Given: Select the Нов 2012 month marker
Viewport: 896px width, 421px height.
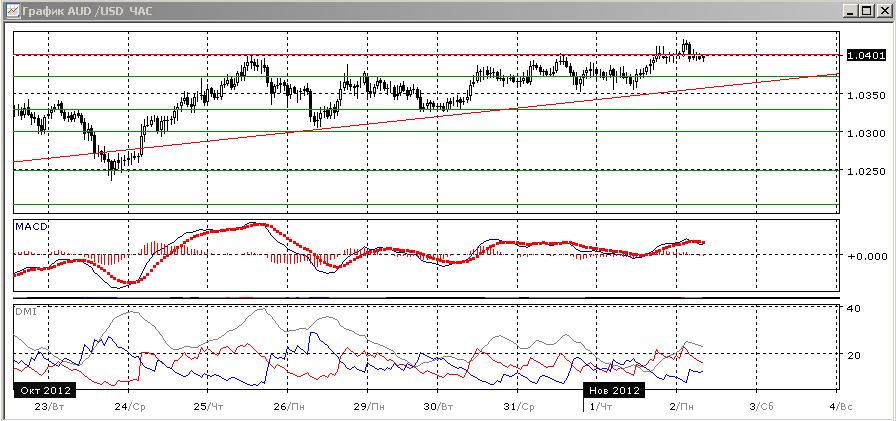Looking at the screenshot, I should click(613, 390).
